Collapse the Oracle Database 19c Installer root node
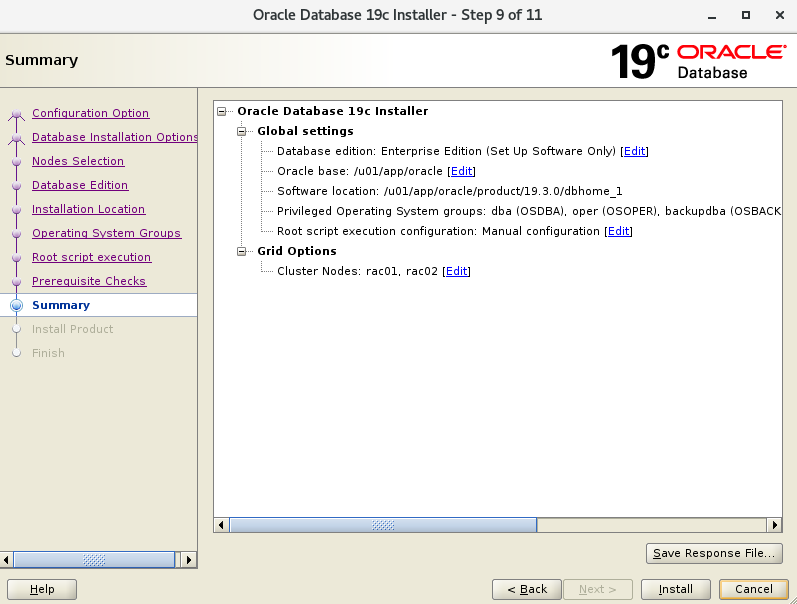This screenshot has width=797, height=604. pyautogui.click(x=221, y=111)
